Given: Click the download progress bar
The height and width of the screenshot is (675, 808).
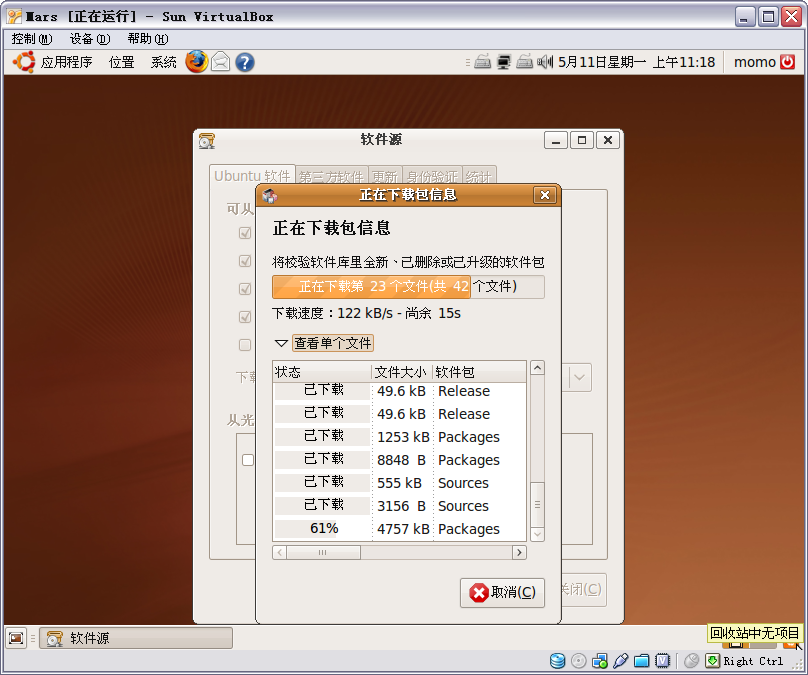Looking at the screenshot, I should 408,287.
